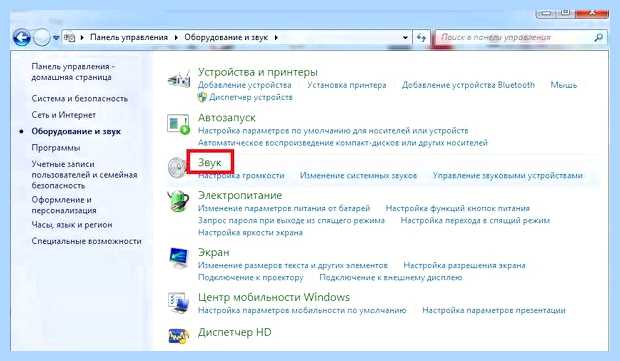Open Система и безопасность in sidebar
This screenshot has height=361, width=620.
coord(79,98)
